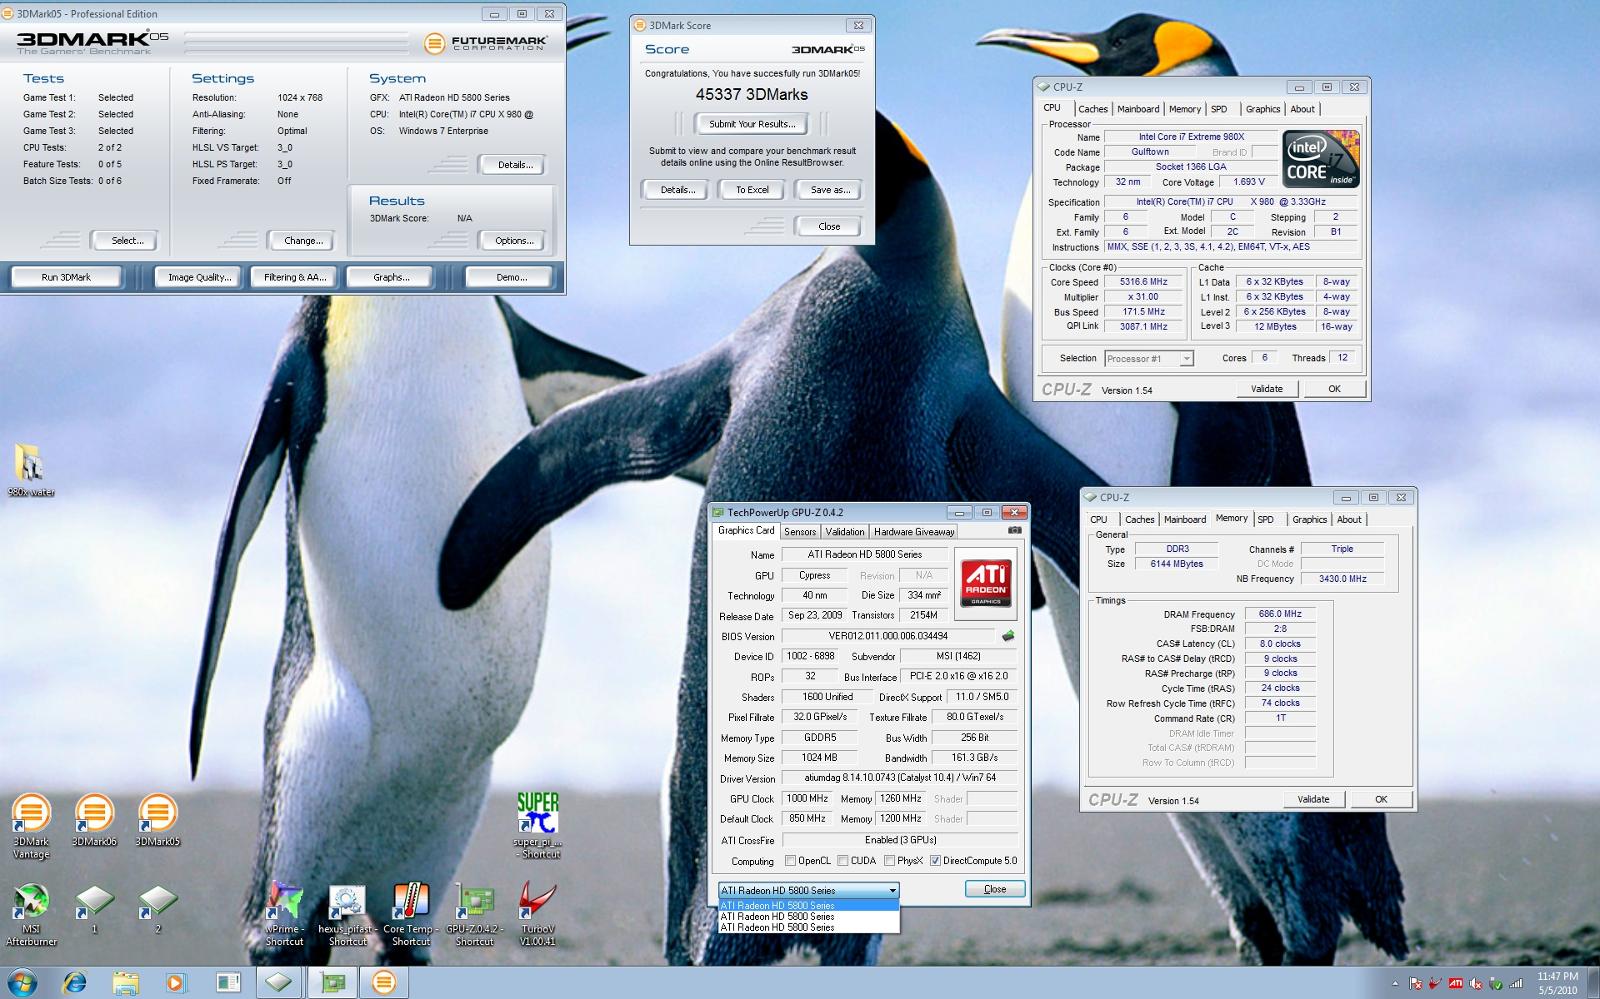The height and width of the screenshot is (999, 1600).
Task: Open the Caches tab in the upper CPU-Z window
Action: (x=1092, y=109)
